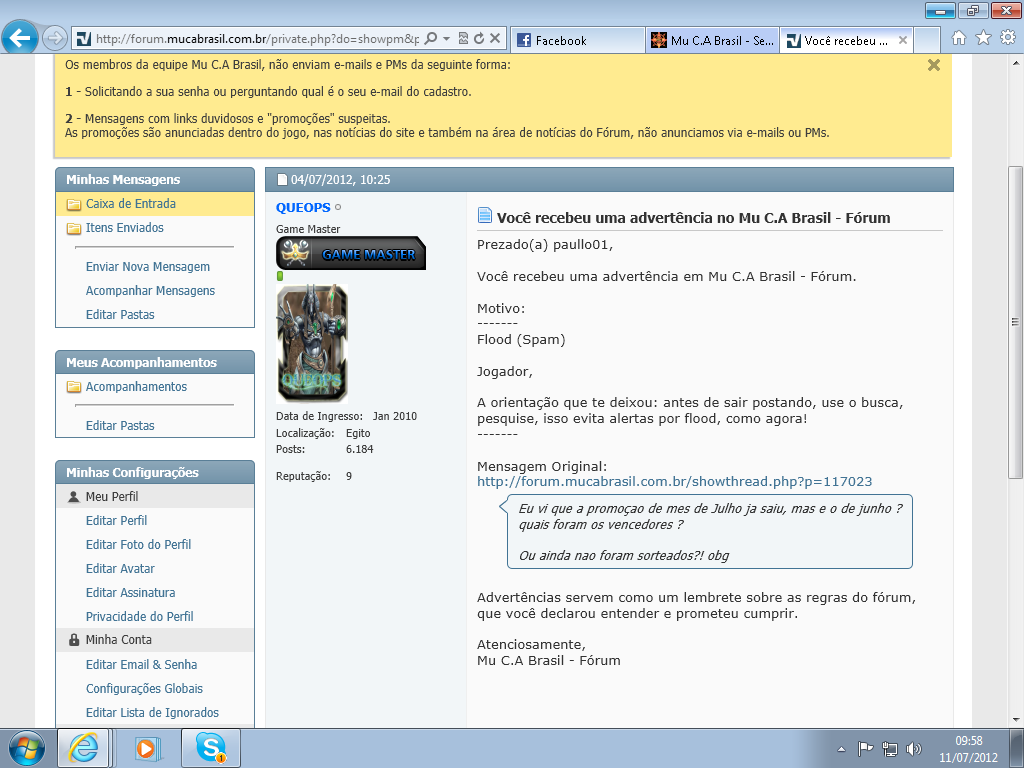Click the browser back arrow button
Image resolution: width=1024 pixels, height=768 pixels.
[20, 39]
